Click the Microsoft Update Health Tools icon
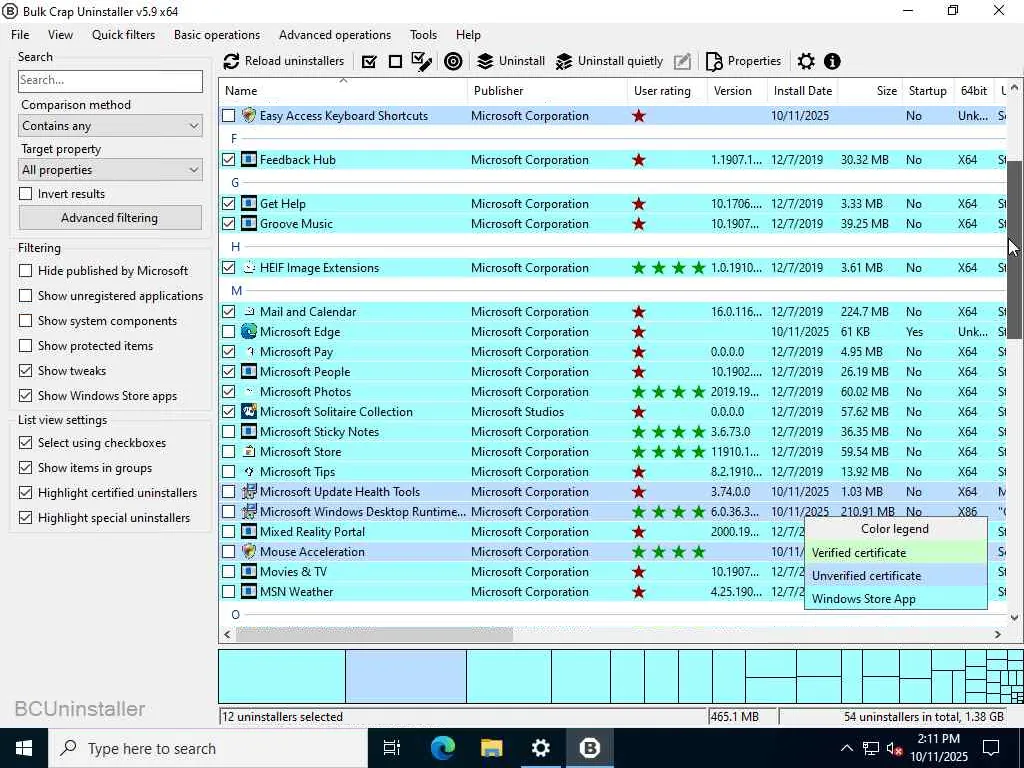Screen dimensions: 1024x768 249,492
